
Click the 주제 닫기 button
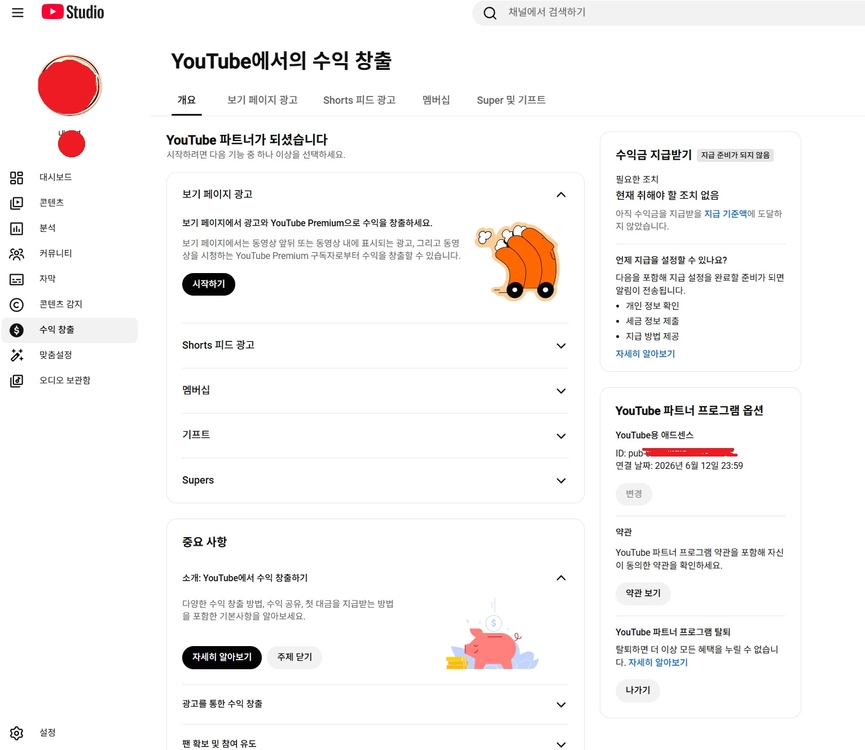(295, 657)
